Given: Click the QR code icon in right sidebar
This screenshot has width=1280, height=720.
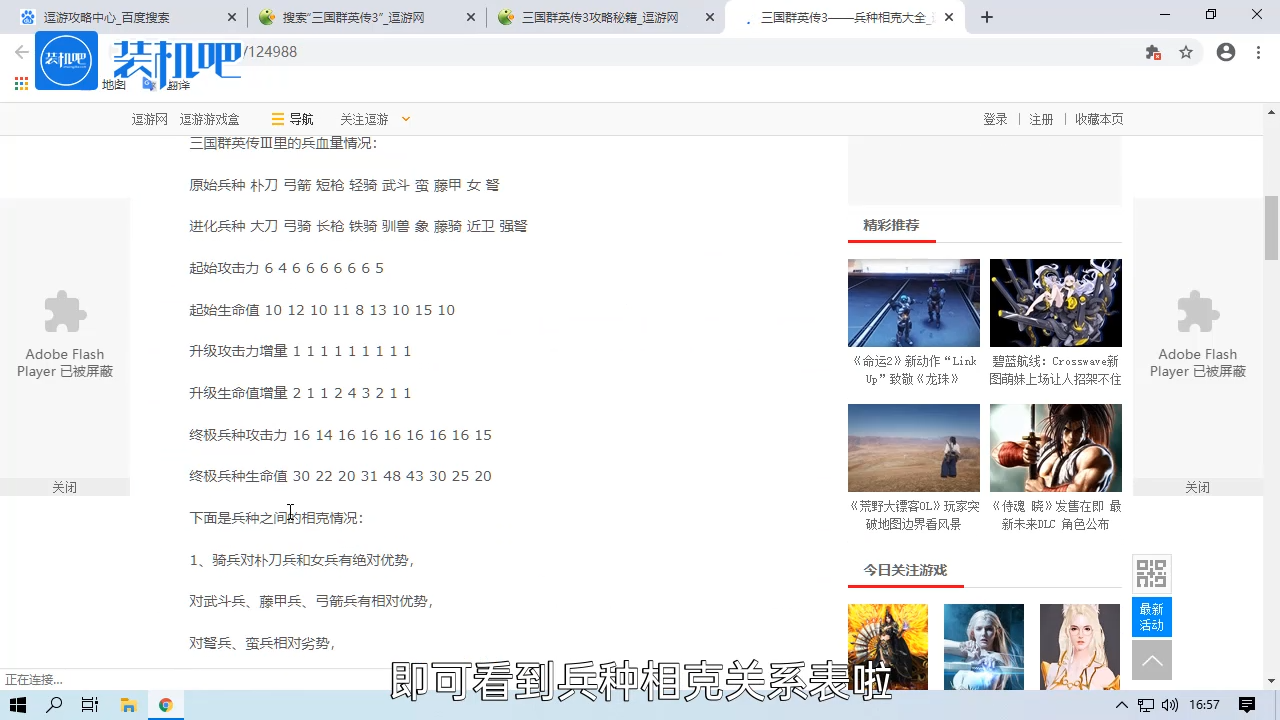Looking at the screenshot, I should (x=1151, y=573).
